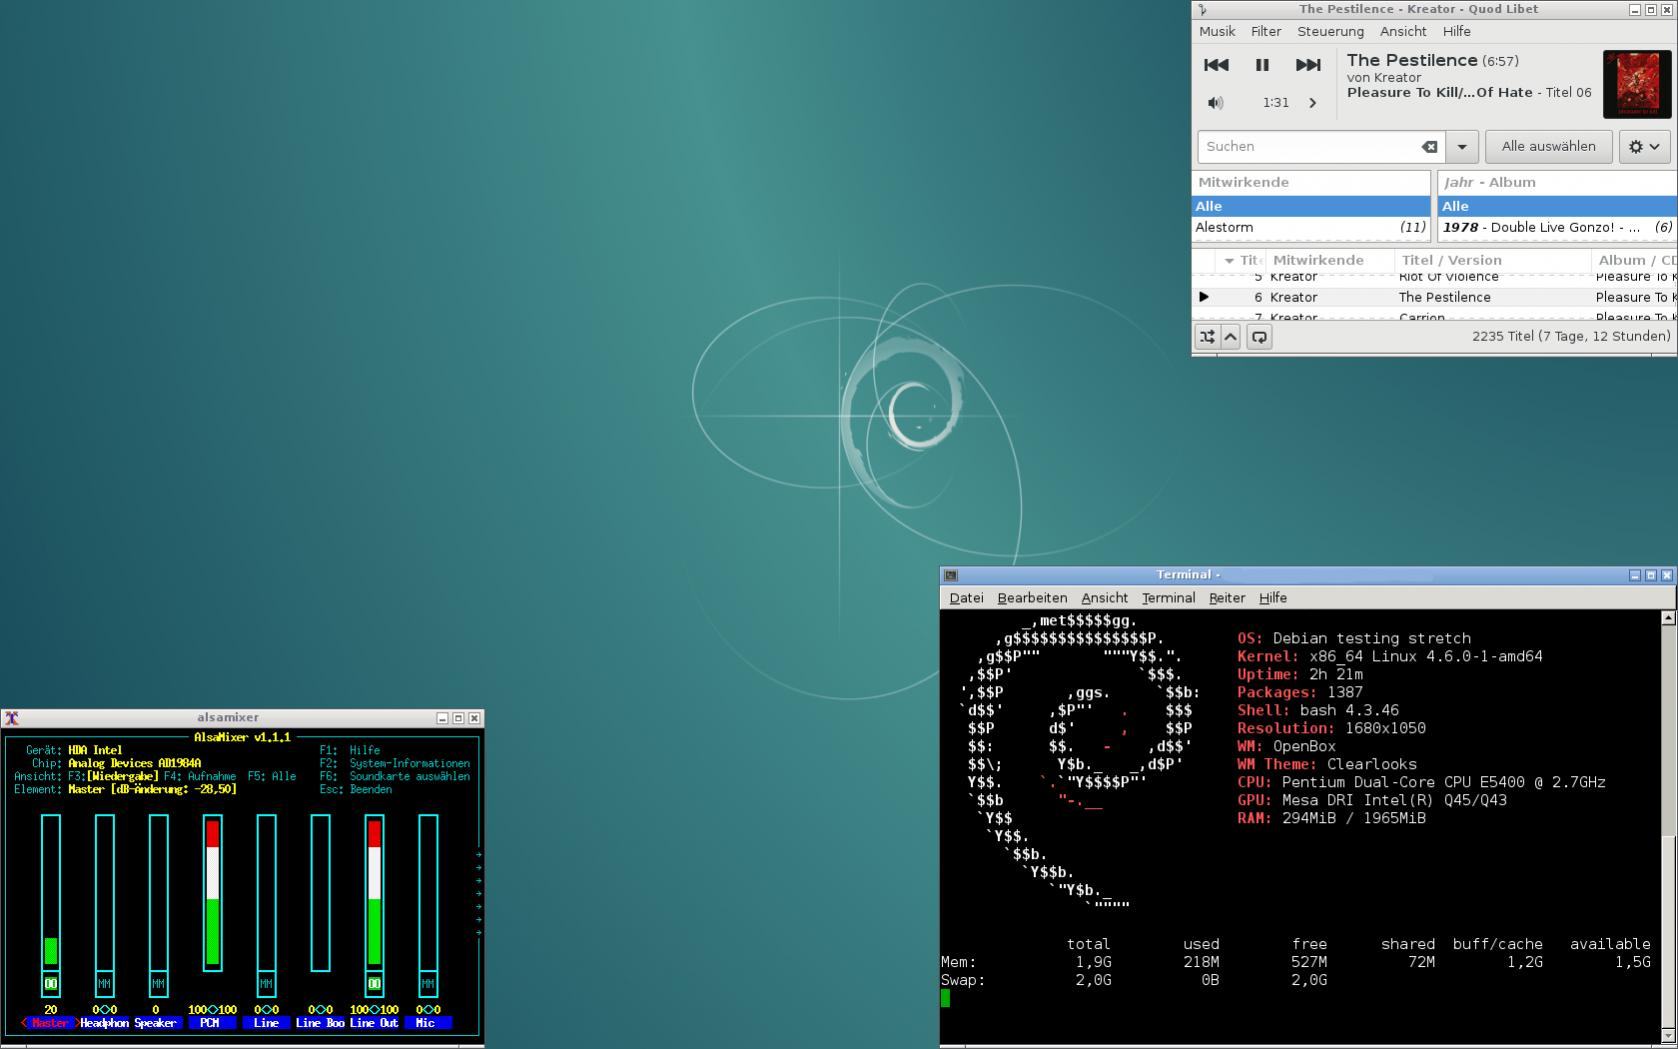Viewport: 1678px width, 1049px height.
Task: Open the Filter menu
Action: click(x=1266, y=31)
